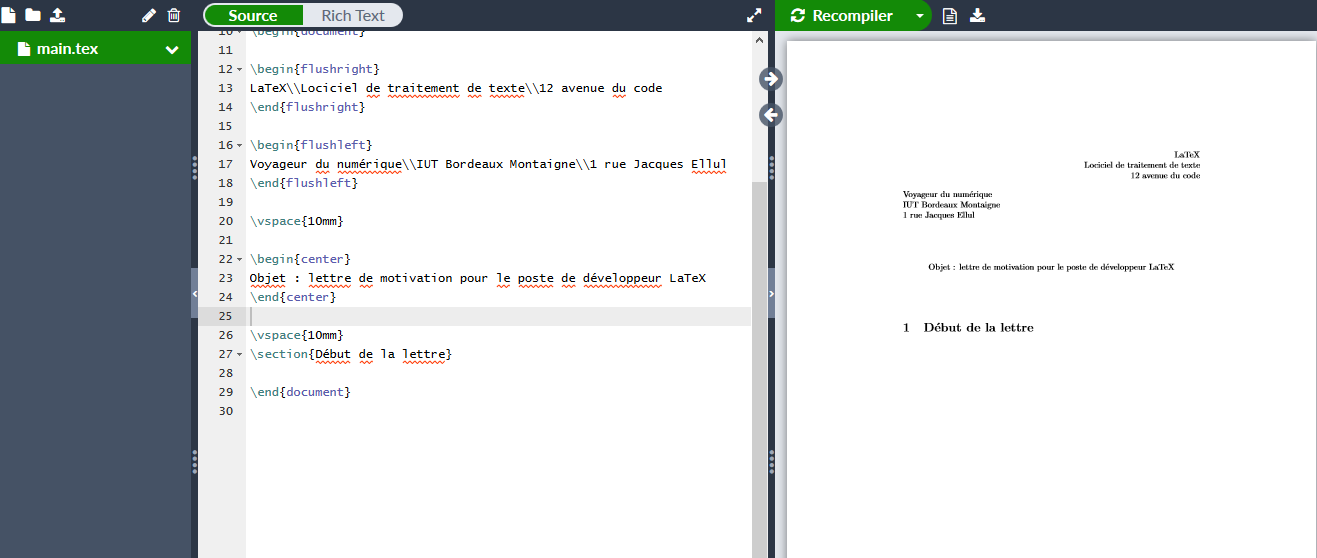The width and height of the screenshot is (1317, 558).
Task: Expand the editor to full screen
Action: tap(754, 16)
